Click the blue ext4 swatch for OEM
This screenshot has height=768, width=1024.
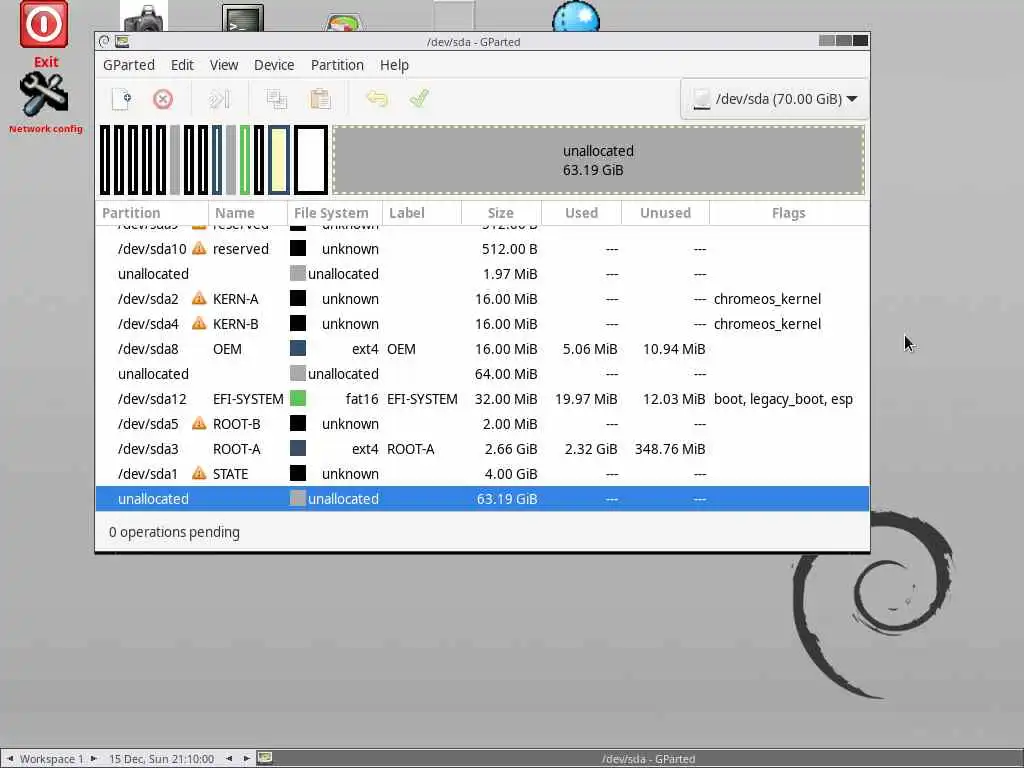point(298,349)
